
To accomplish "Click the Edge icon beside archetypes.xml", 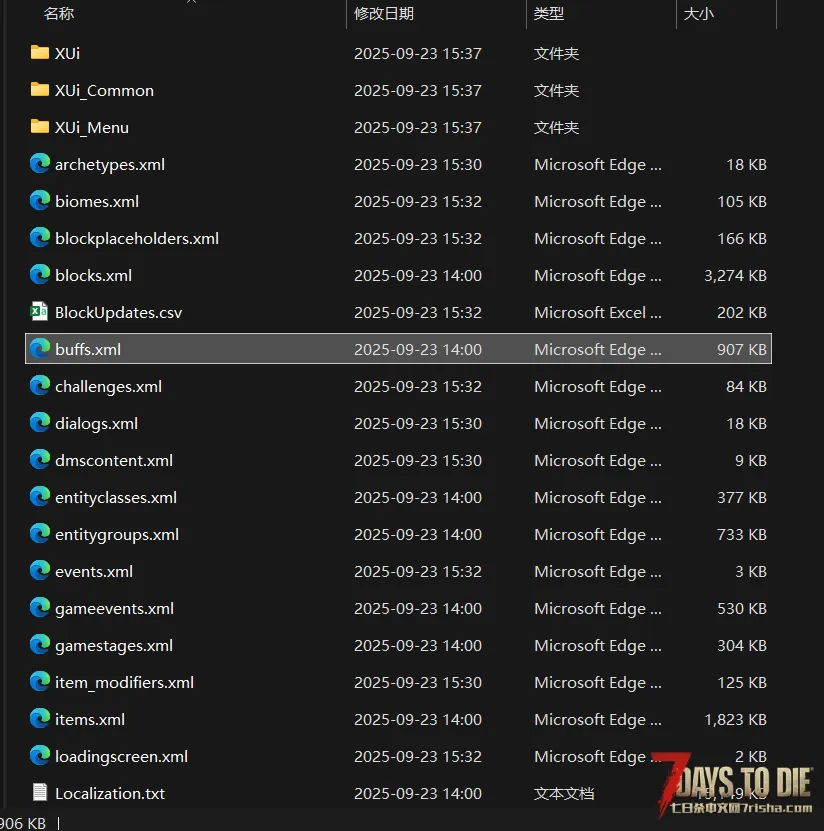I will pyautogui.click(x=40, y=164).
